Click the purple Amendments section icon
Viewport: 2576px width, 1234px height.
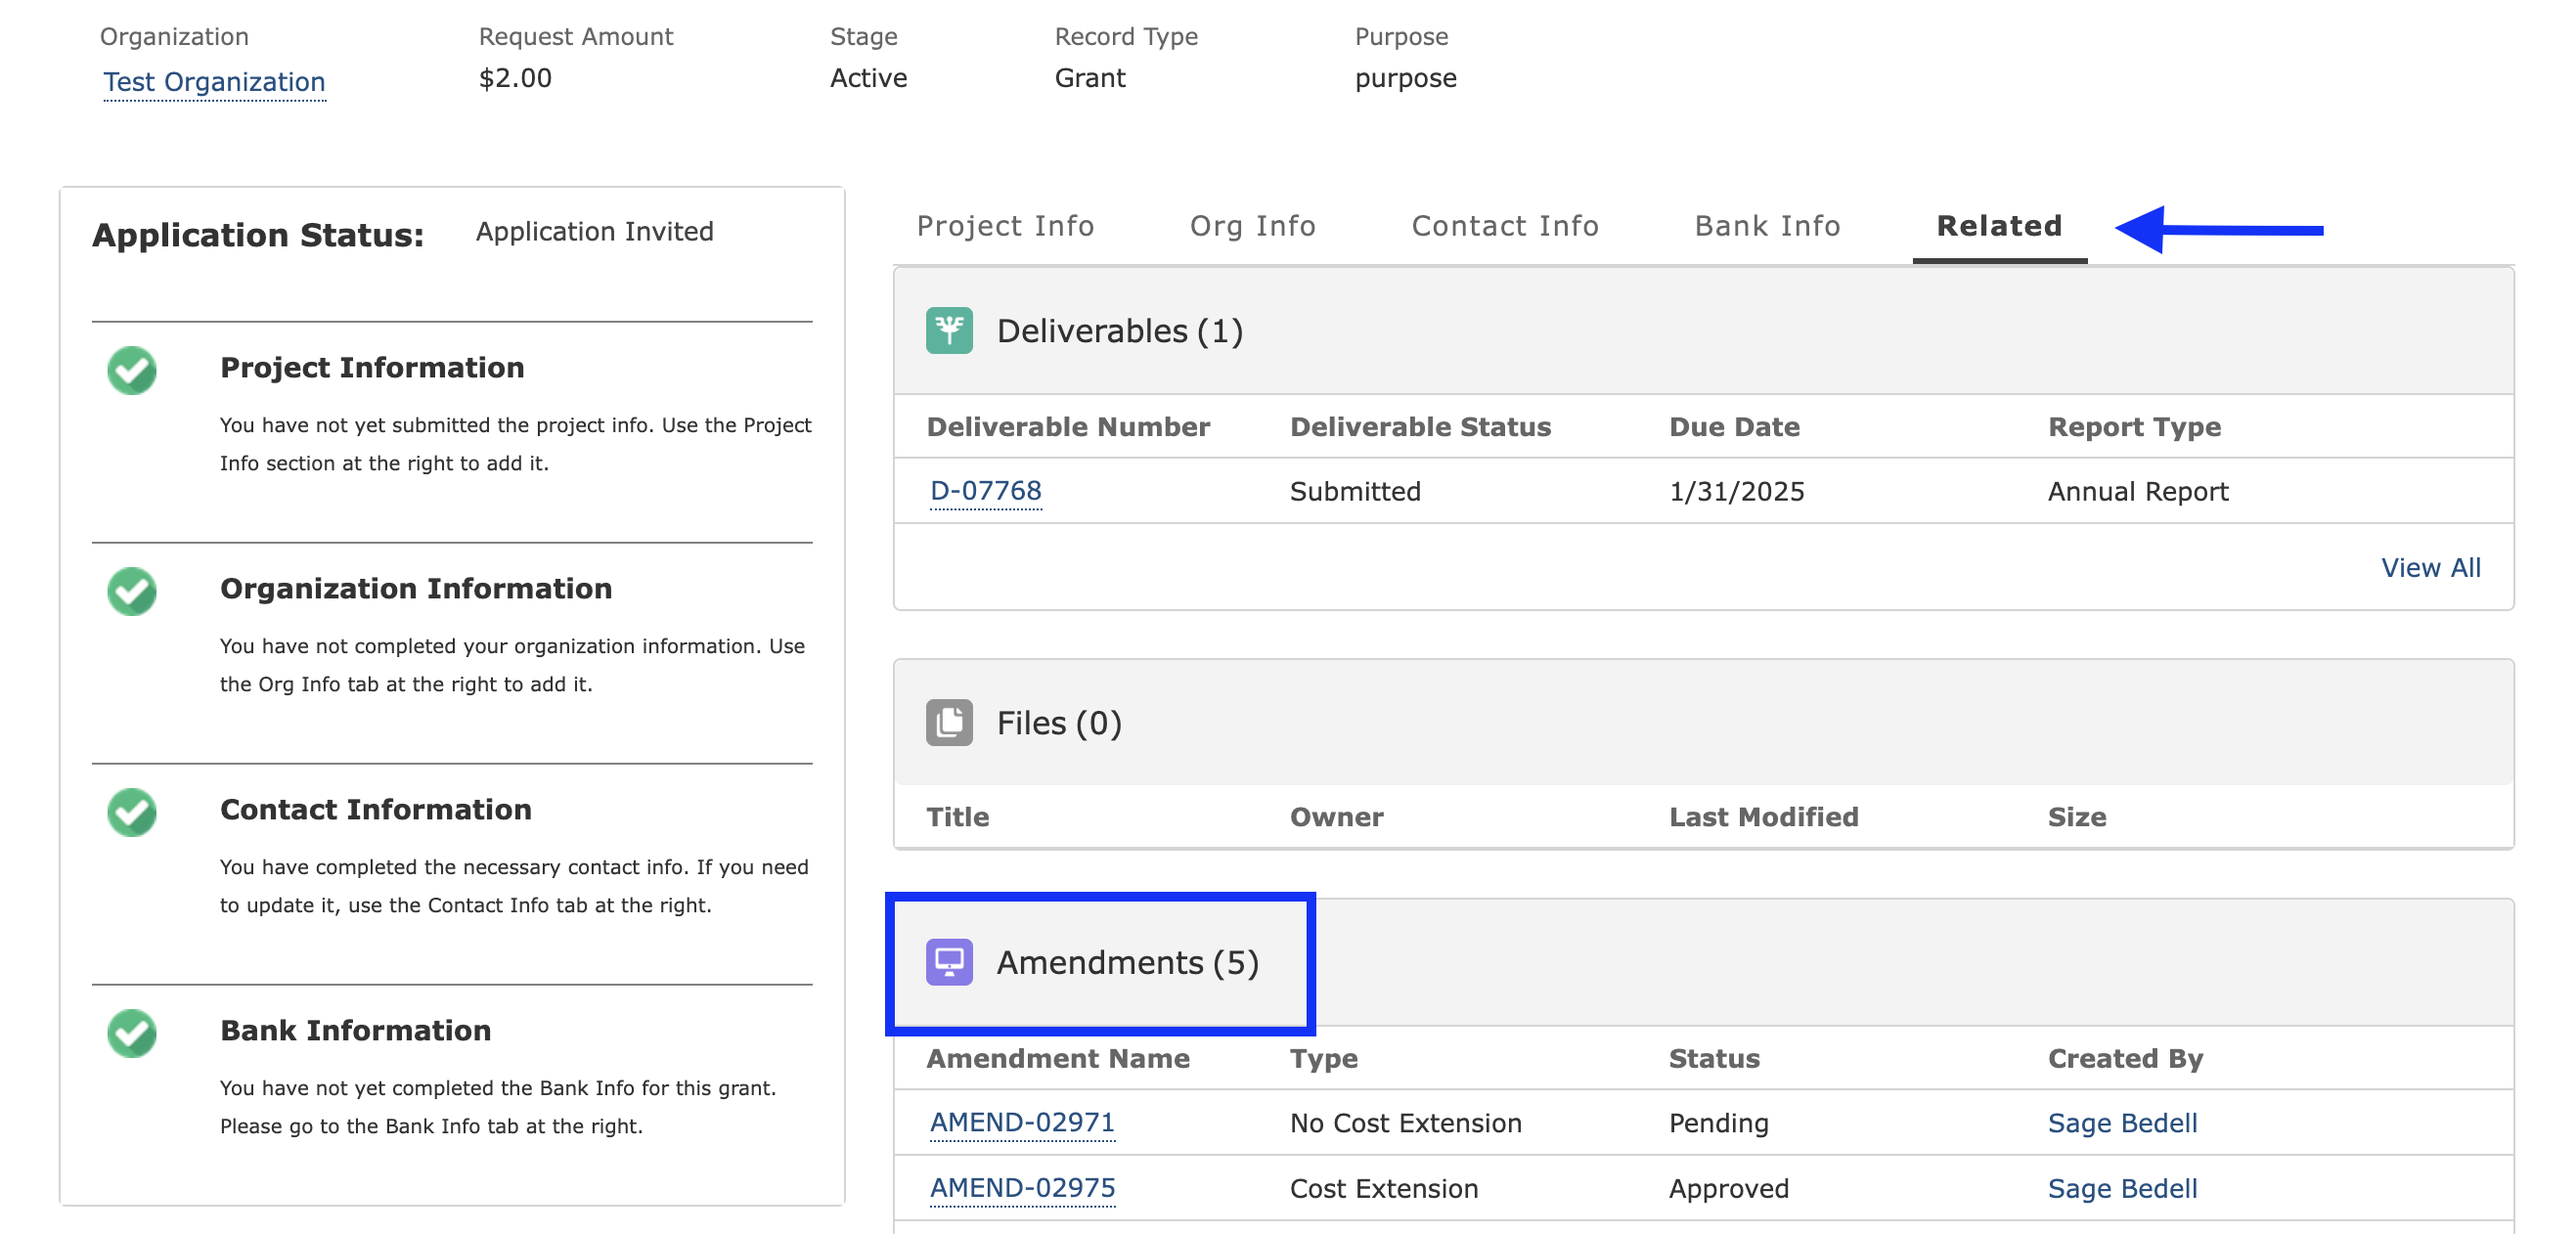[949, 962]
